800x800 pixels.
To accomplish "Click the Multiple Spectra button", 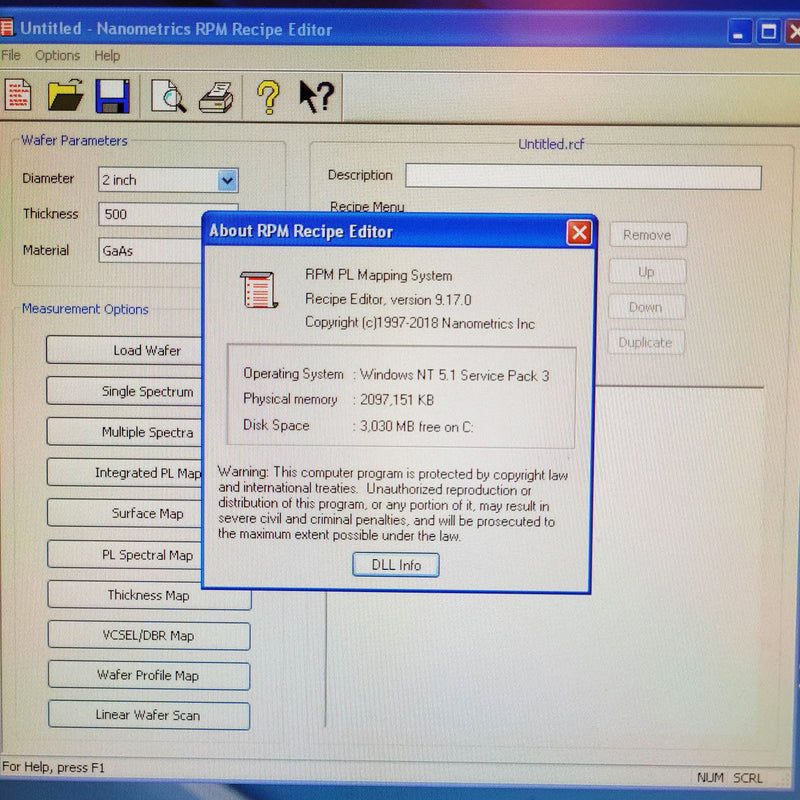I will [x=124, y=432].
